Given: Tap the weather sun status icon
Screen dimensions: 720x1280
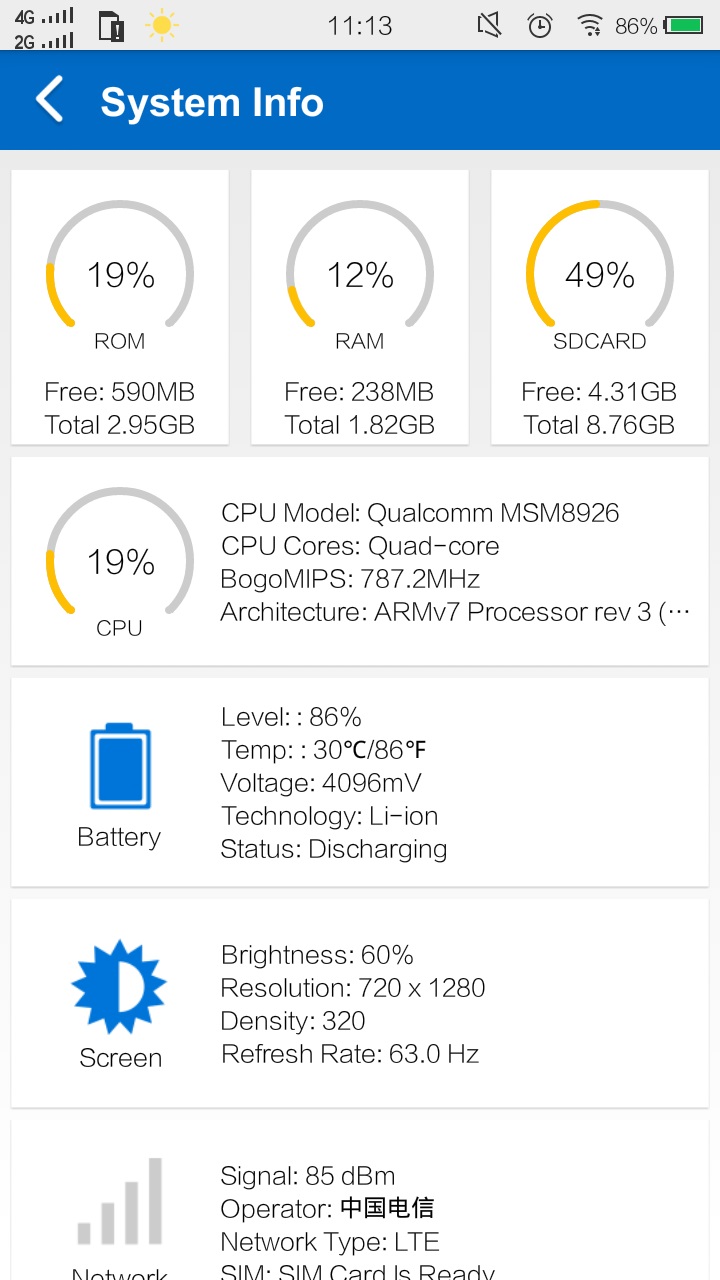Looking at the screenshot, I should 162,26.
